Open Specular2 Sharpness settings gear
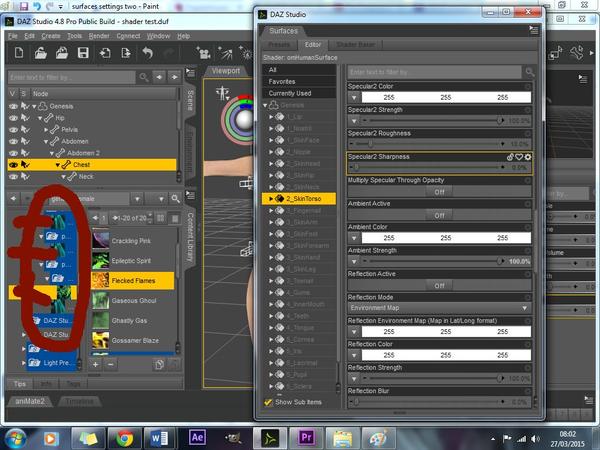 point(528,157)
